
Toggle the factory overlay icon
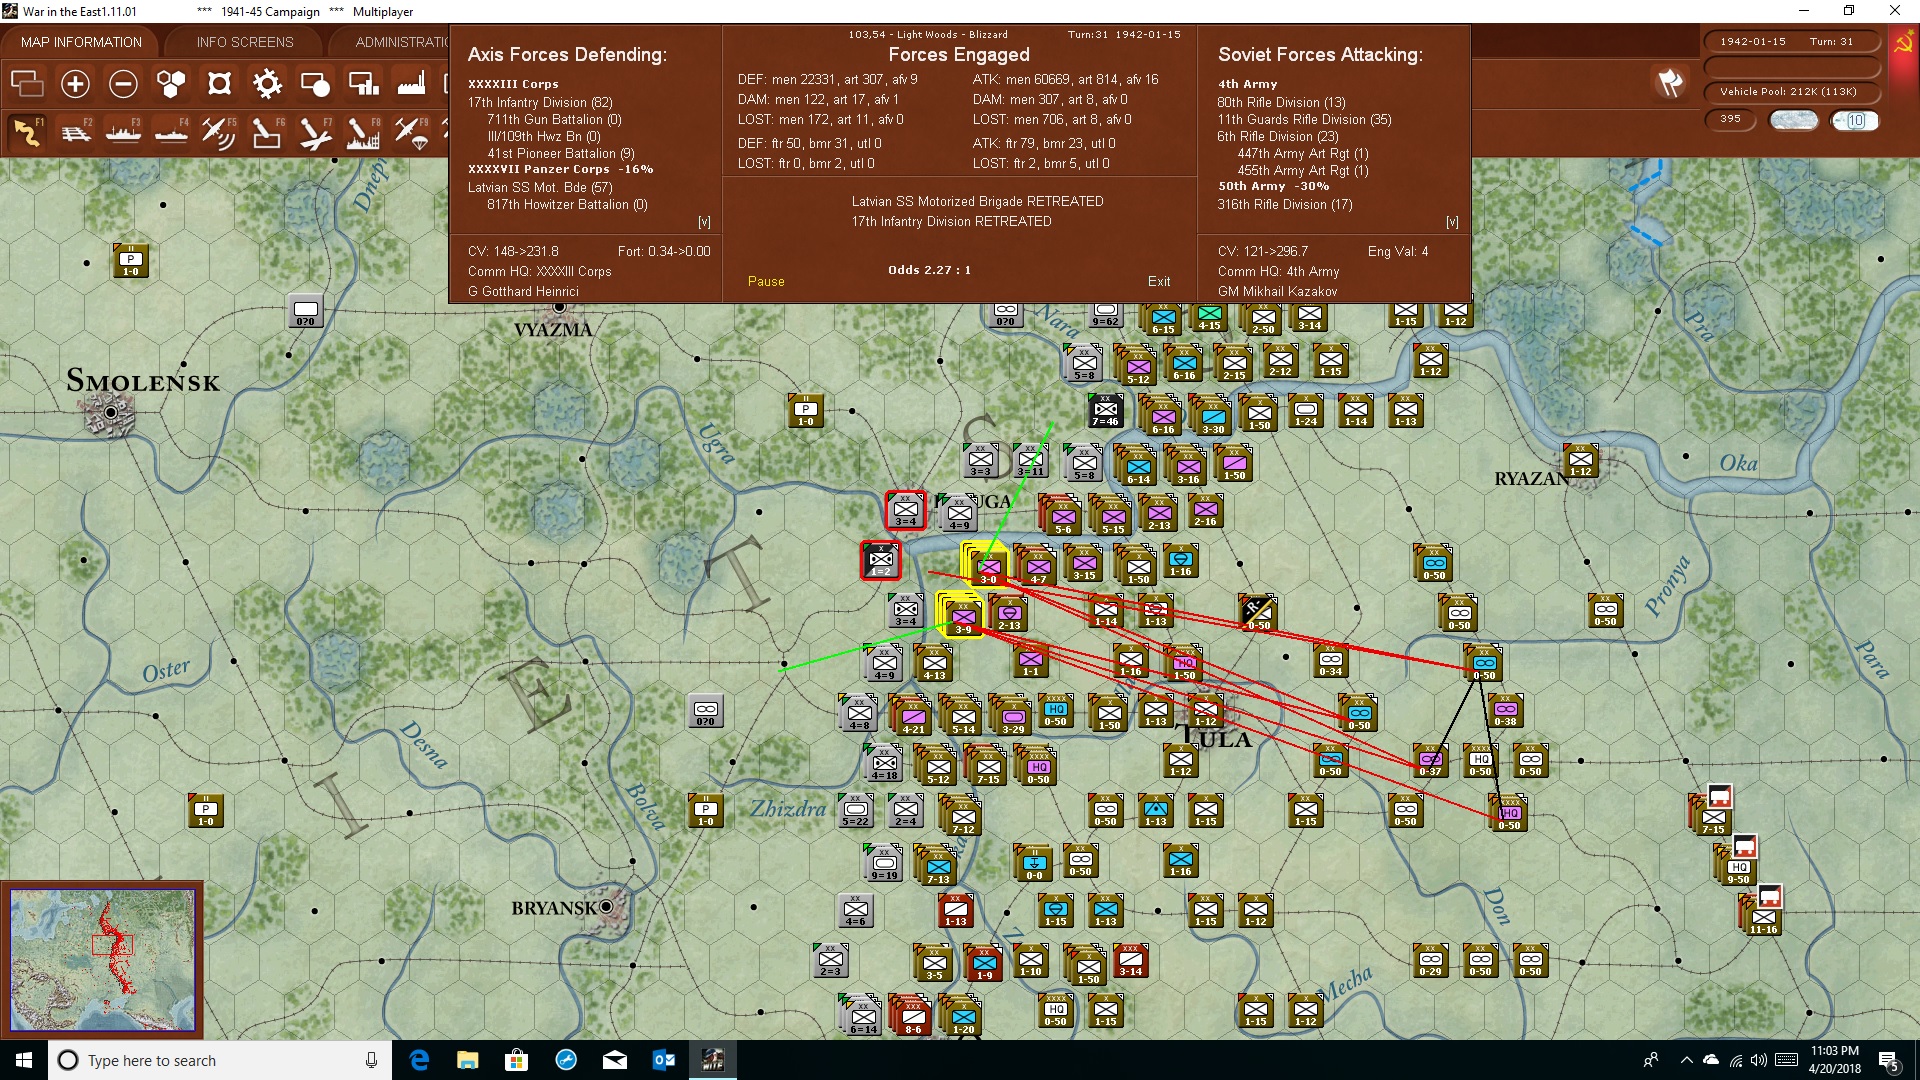[411, 84]
